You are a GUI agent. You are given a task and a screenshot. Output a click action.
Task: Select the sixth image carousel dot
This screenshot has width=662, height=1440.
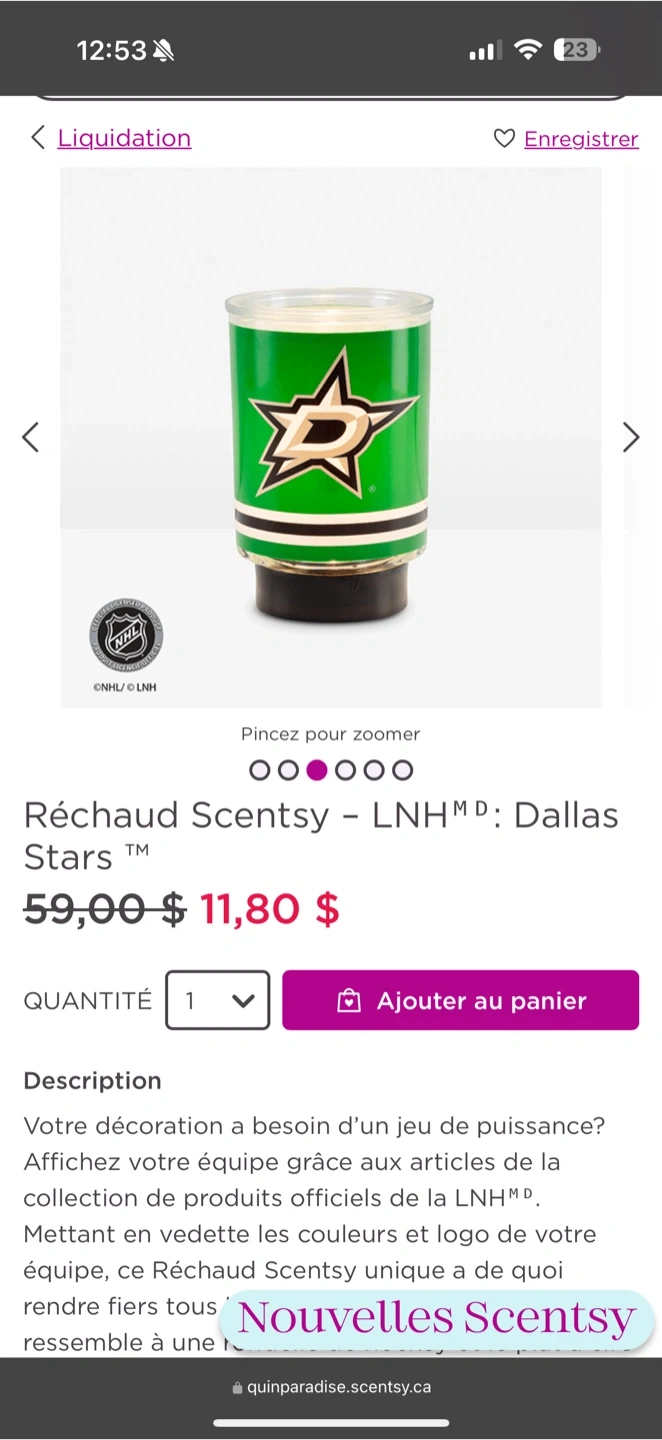pyautogui.click(x=402, y=770)
